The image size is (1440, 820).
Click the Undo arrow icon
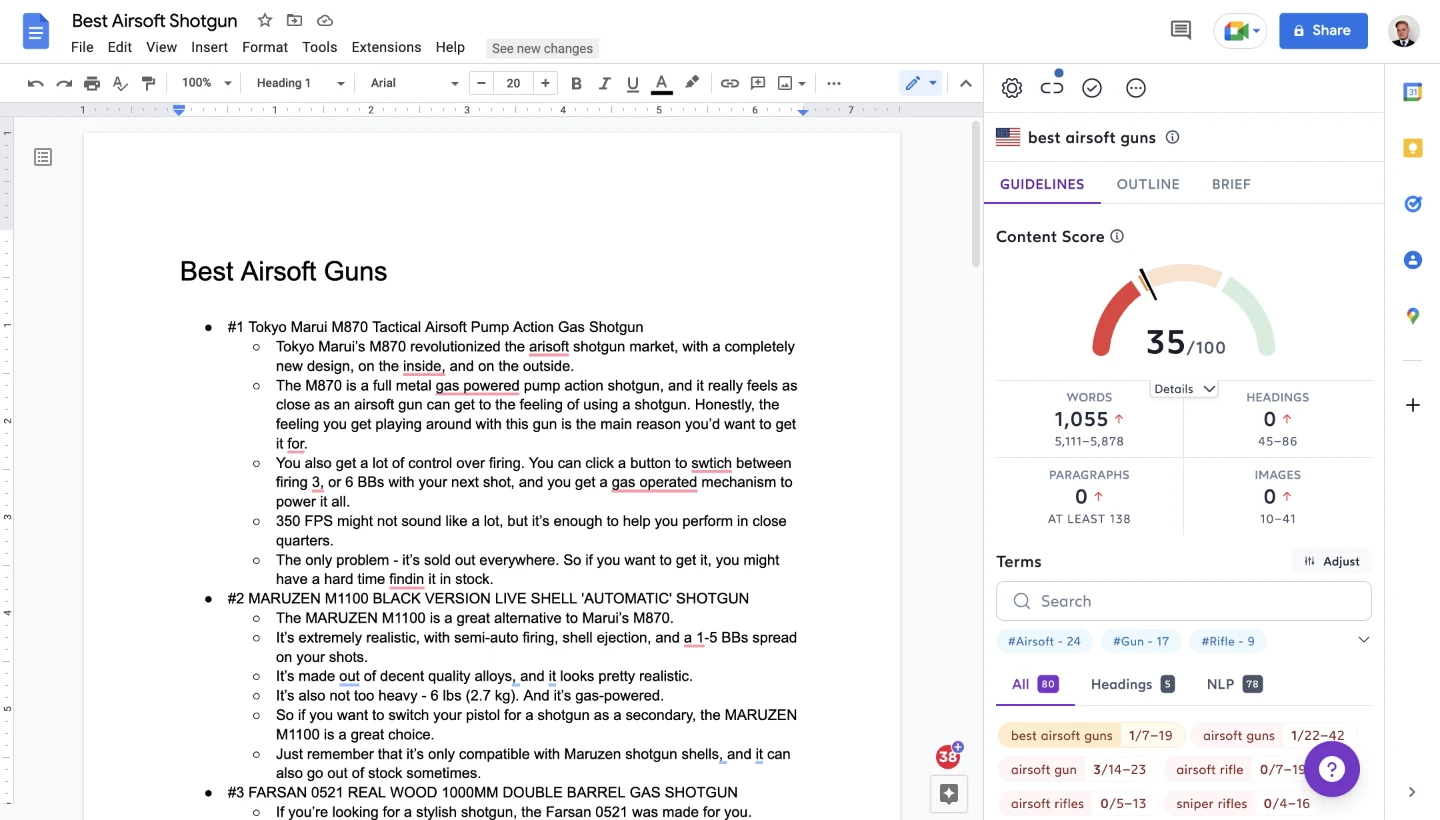(x=36, y=83)
